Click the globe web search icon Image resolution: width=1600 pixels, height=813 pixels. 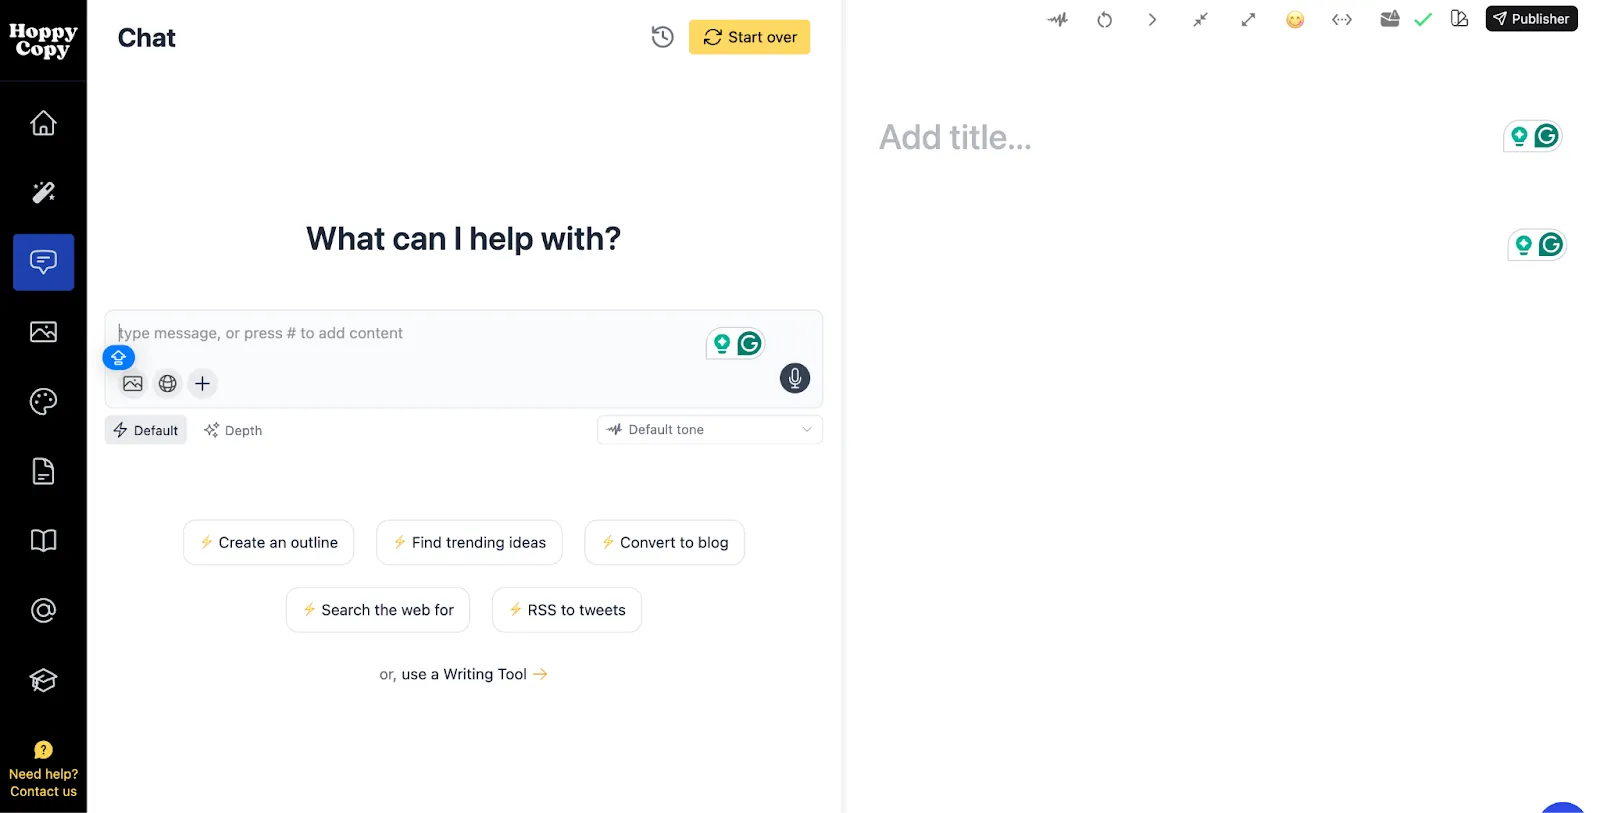[x=168, y=383]
